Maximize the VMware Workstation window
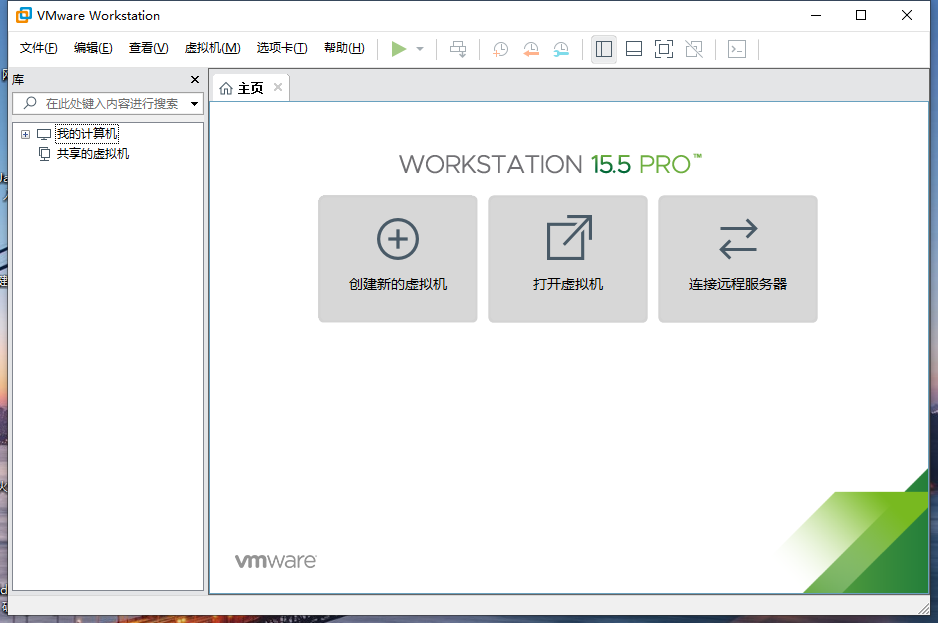Screen dimensions: 938x623 [861, 16]
